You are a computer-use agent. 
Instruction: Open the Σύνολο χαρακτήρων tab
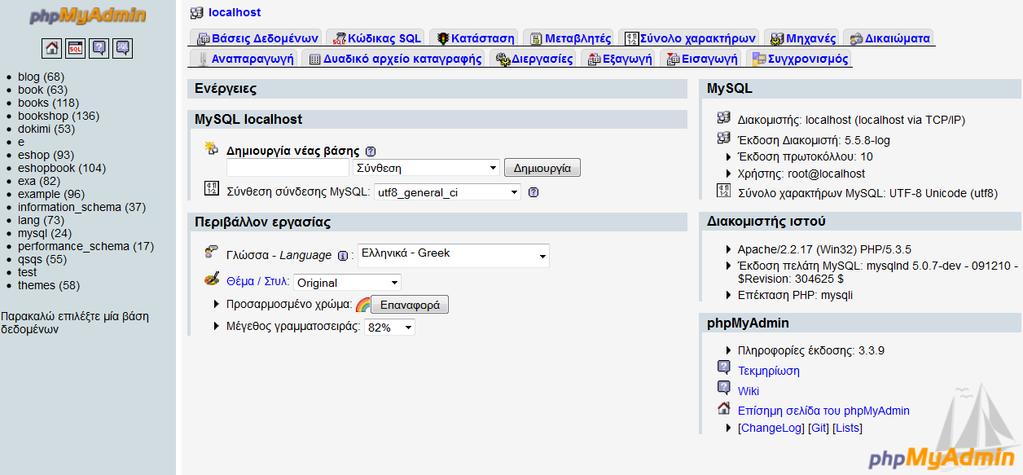(x=690, y=38)
